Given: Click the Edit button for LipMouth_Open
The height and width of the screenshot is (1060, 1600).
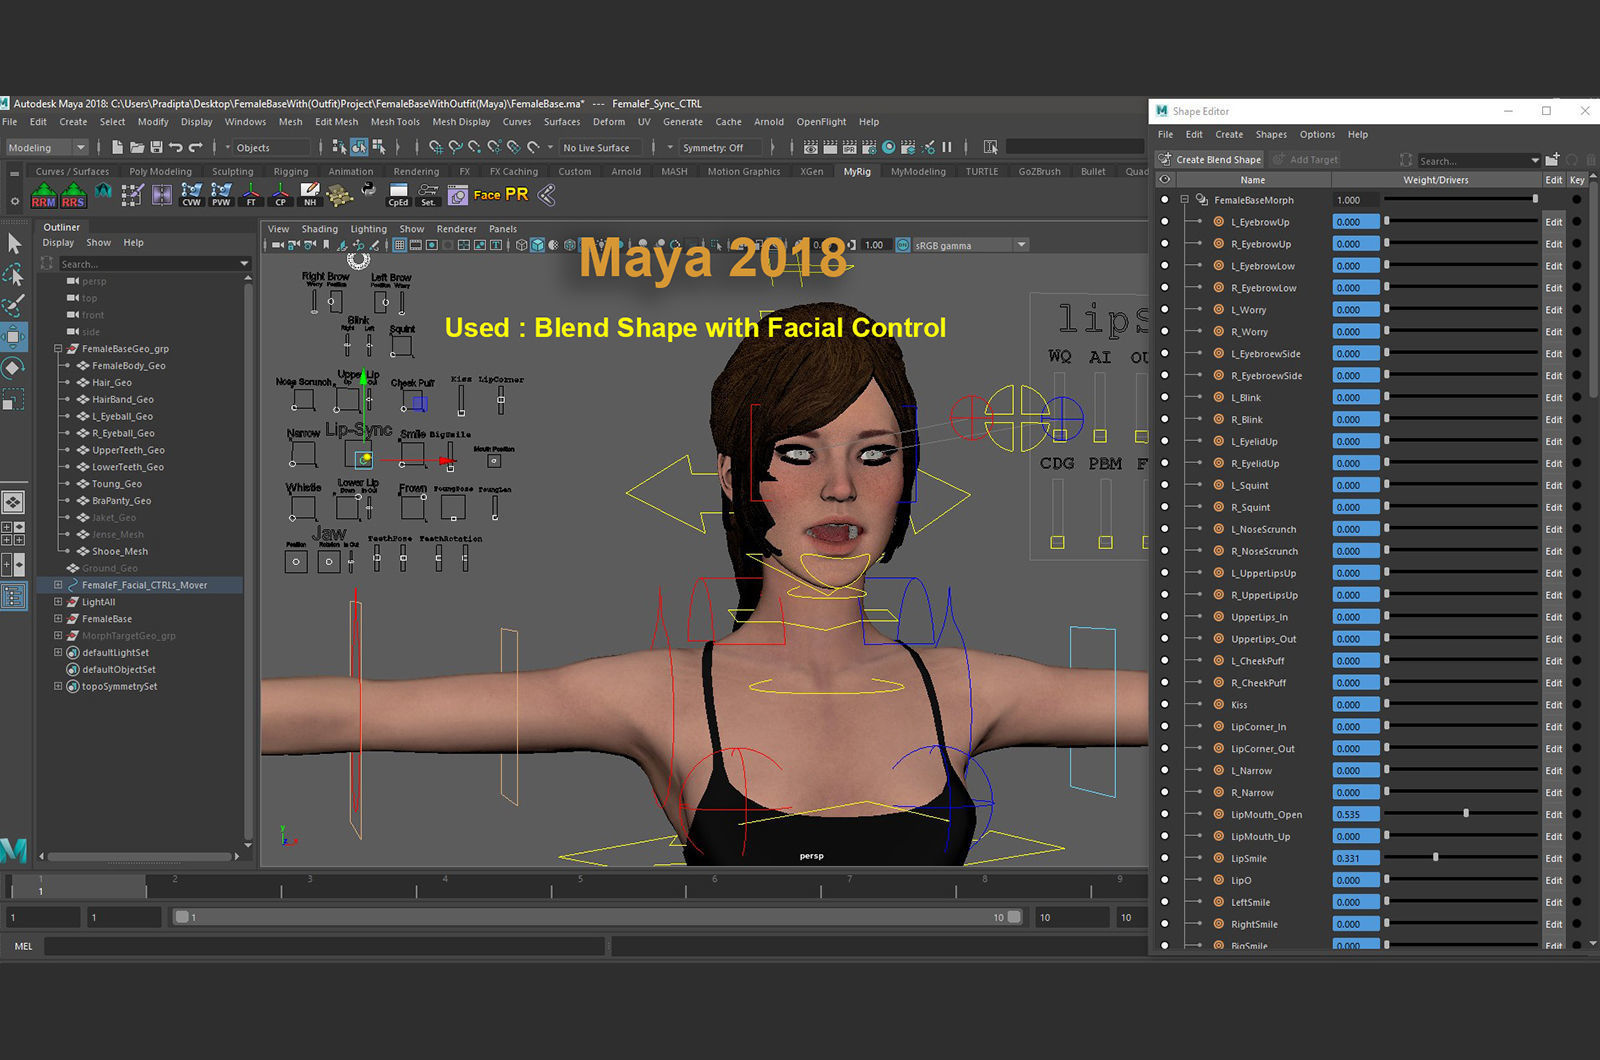Looking at the screenshot, I should pos(1553,814).
